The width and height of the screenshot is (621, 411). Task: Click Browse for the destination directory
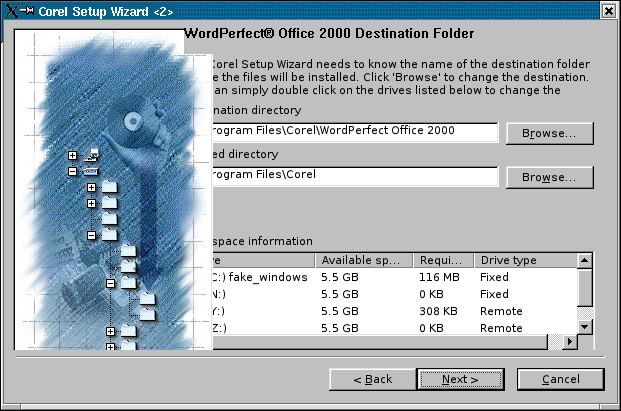[549, 133]
